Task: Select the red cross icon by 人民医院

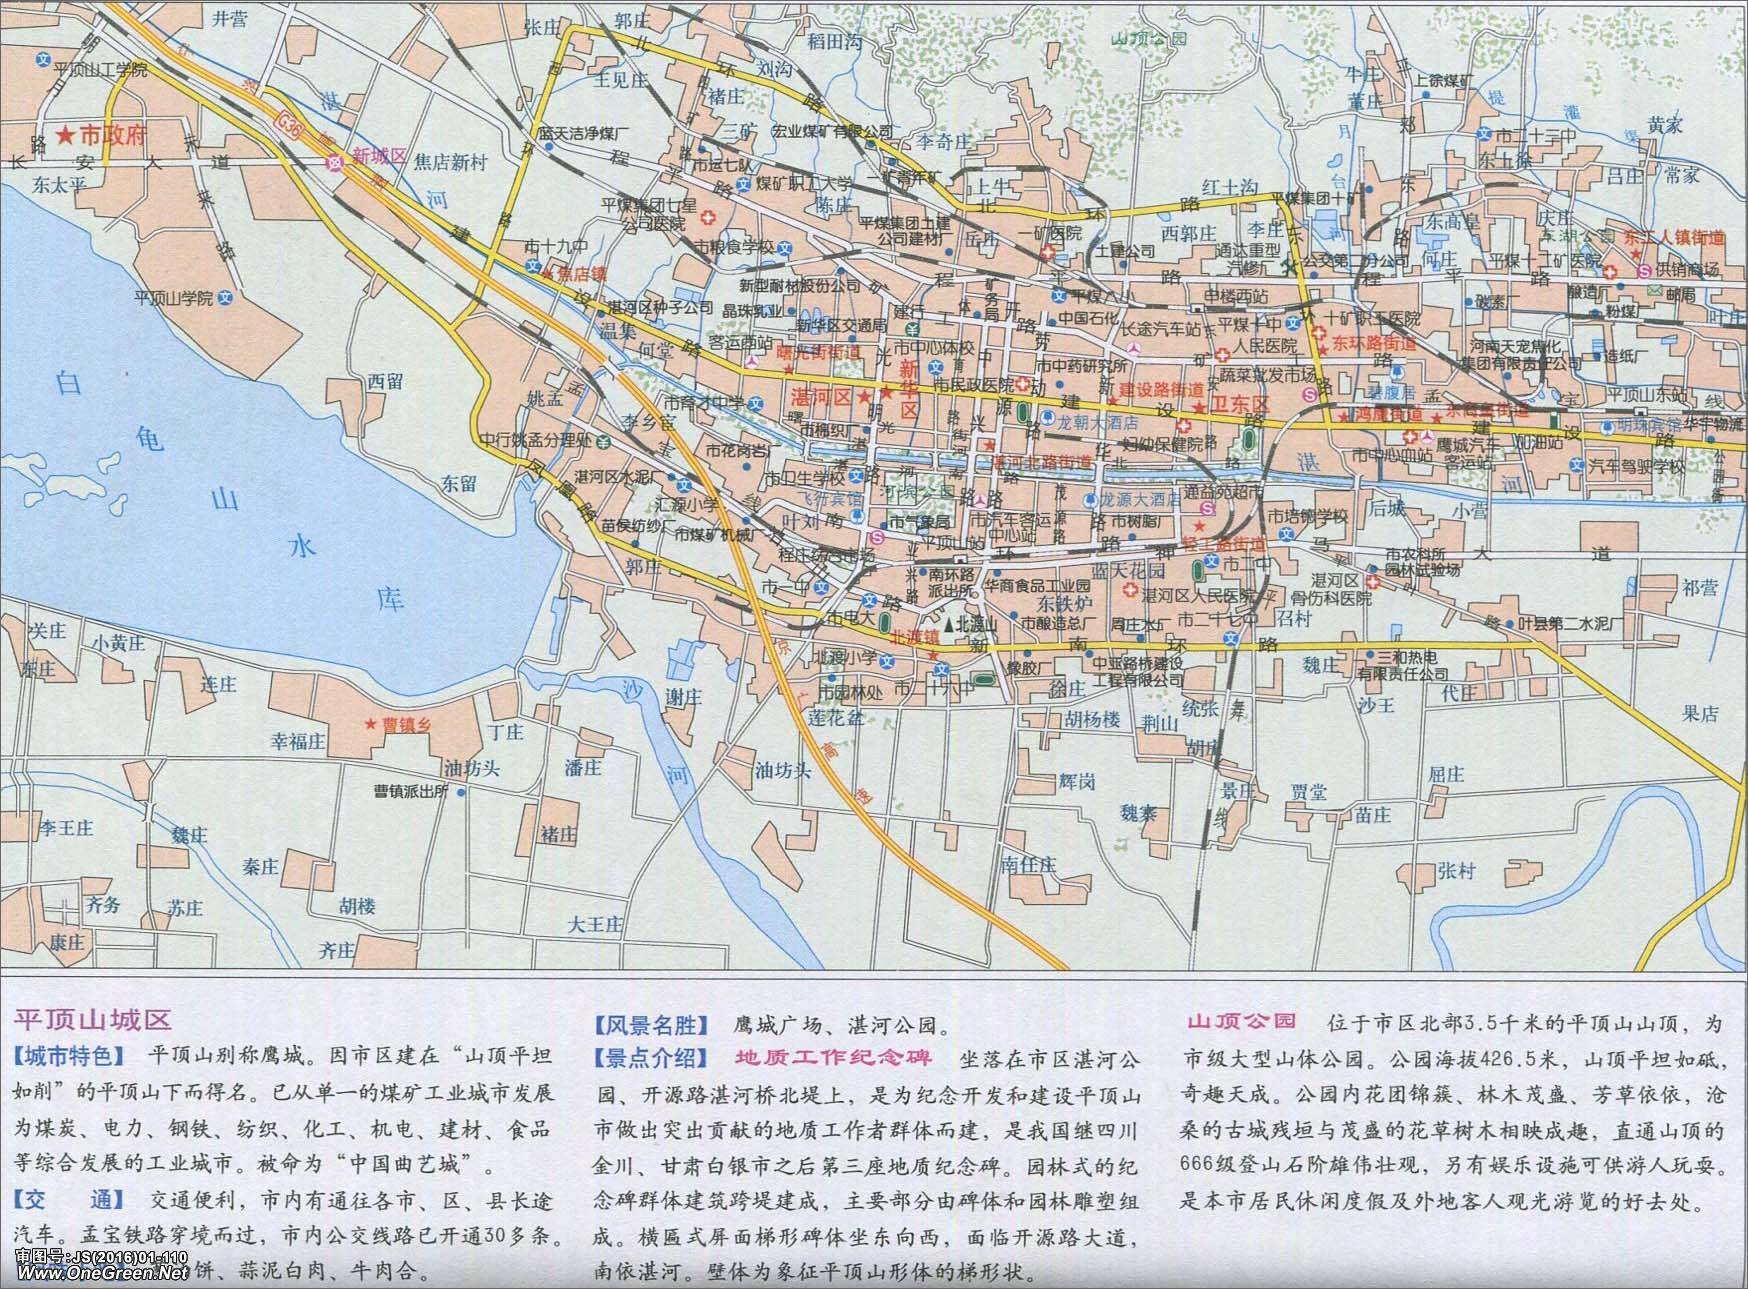Action: point(1222,354)
